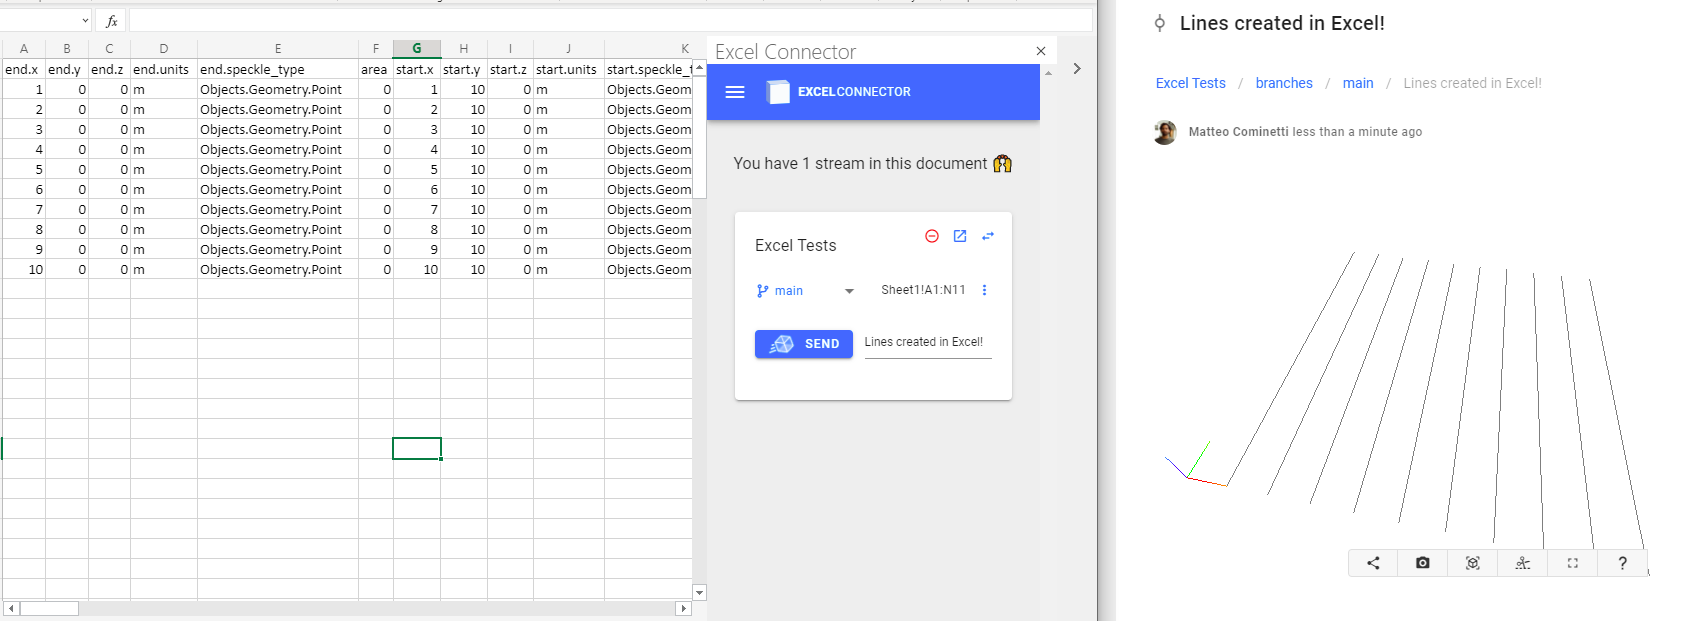Click the SEND button
1685x621 pixels.
[x=804, y=344]
